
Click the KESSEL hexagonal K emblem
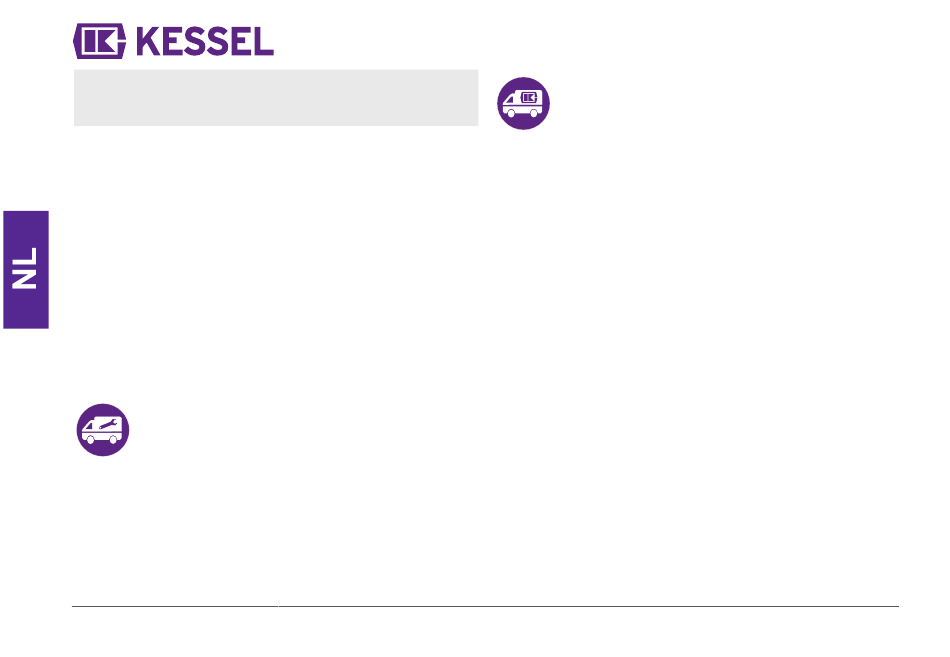coord(99,41)
